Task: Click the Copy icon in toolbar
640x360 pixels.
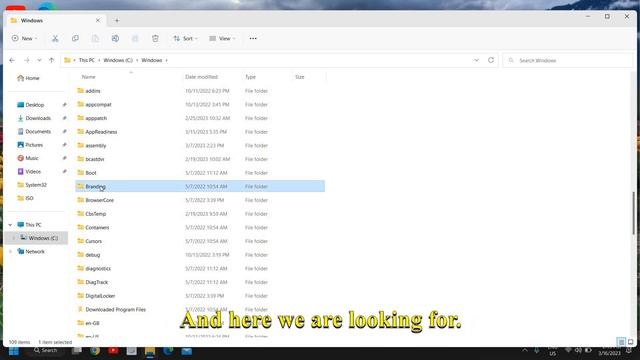Action: click(x=75, y=38)
